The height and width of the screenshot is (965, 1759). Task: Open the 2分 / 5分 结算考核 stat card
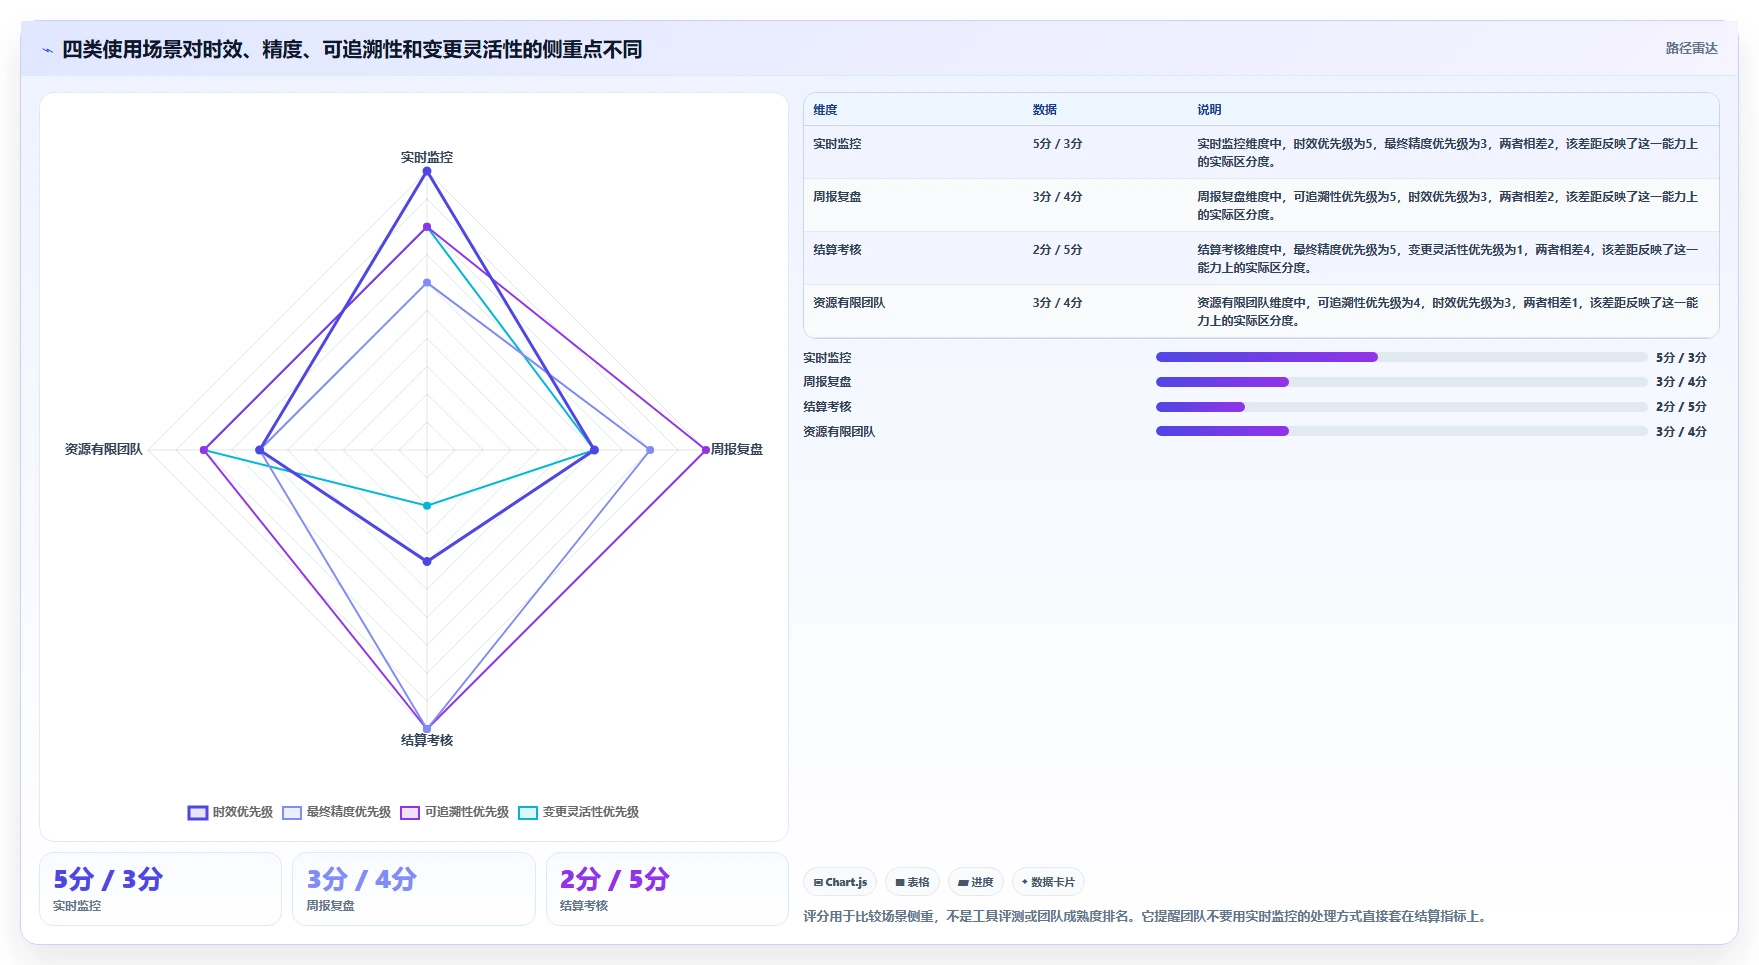pos(667,889)
